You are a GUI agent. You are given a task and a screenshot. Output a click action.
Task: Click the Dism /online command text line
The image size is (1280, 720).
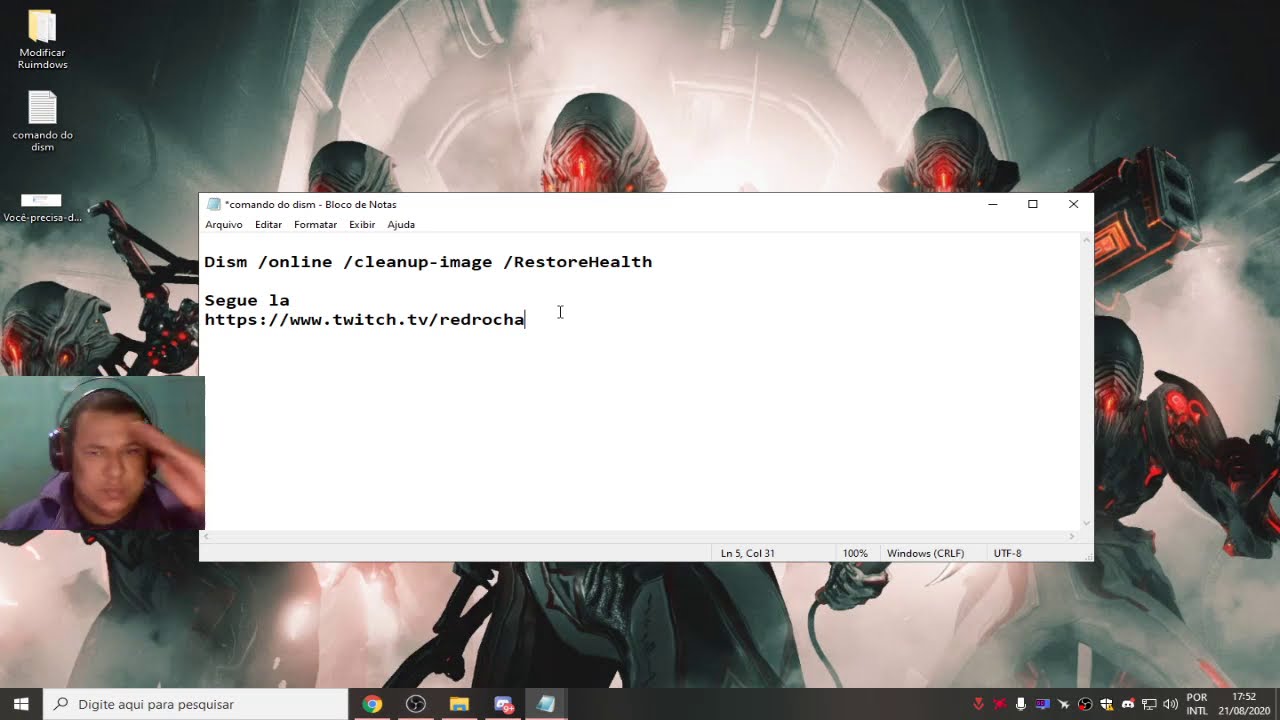[428, 262]
